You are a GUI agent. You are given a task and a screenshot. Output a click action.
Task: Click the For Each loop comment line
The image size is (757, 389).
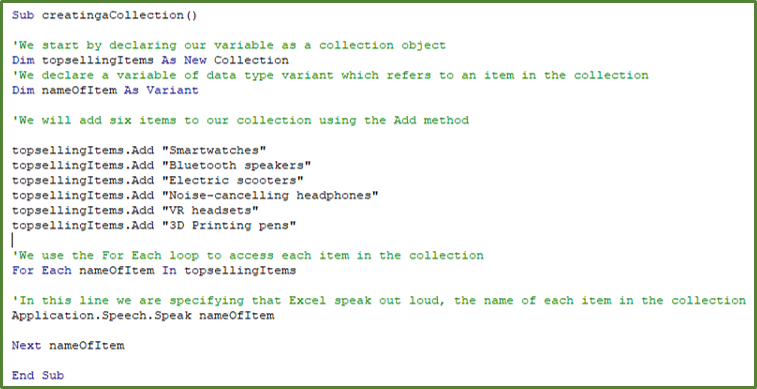248,255
